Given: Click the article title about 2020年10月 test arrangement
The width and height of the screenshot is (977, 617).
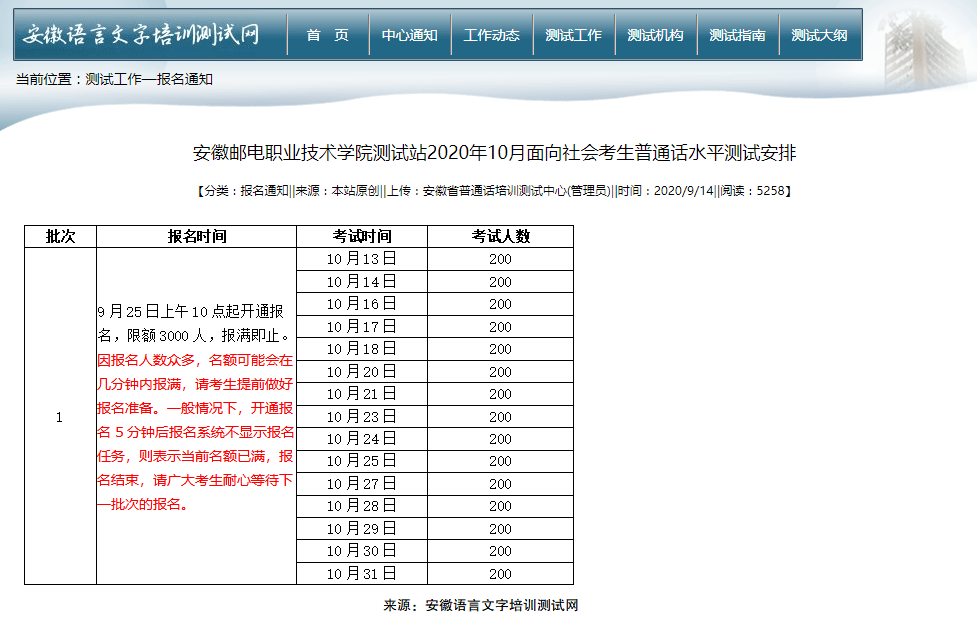Looking at the screenshot, I should (x=494, y=153).
